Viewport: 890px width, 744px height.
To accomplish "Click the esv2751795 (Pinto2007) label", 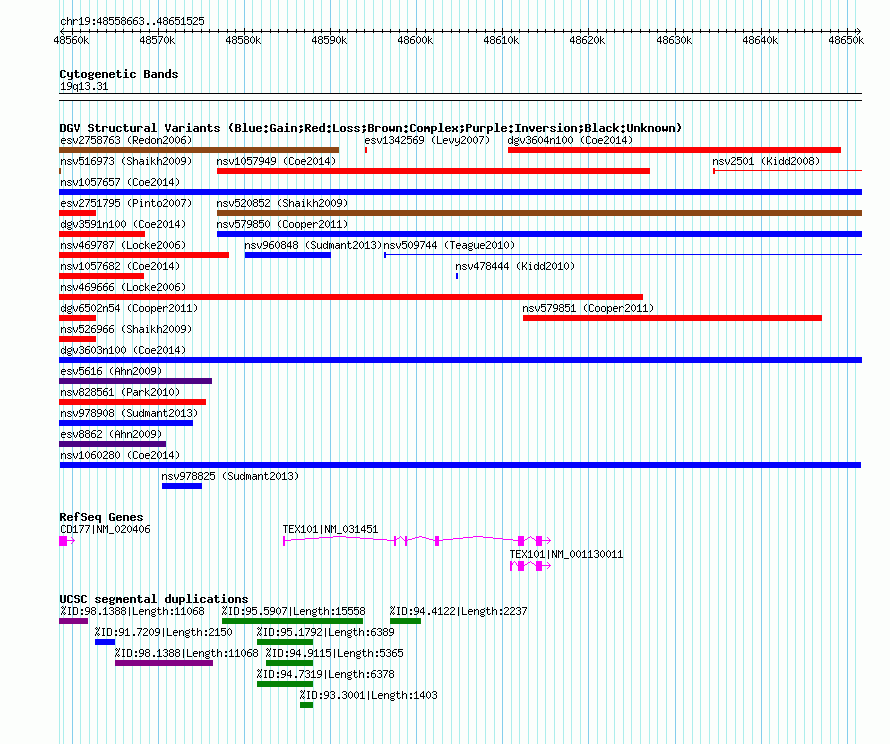I will [126, 203].
